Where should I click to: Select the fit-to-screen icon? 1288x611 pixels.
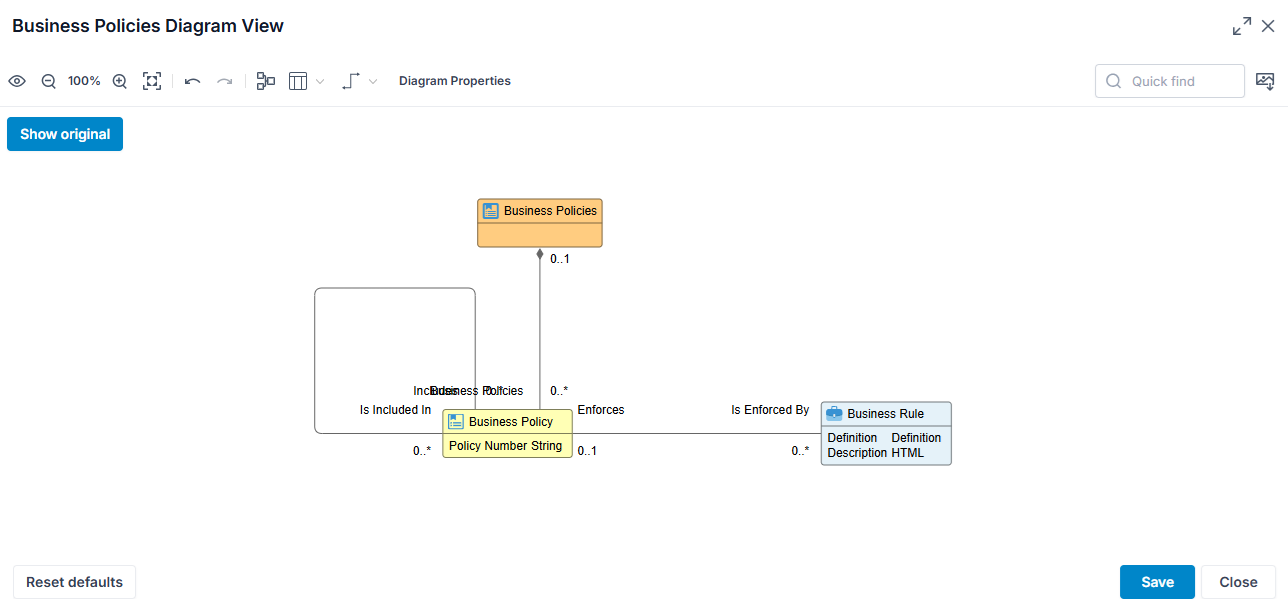coord(152,81)
